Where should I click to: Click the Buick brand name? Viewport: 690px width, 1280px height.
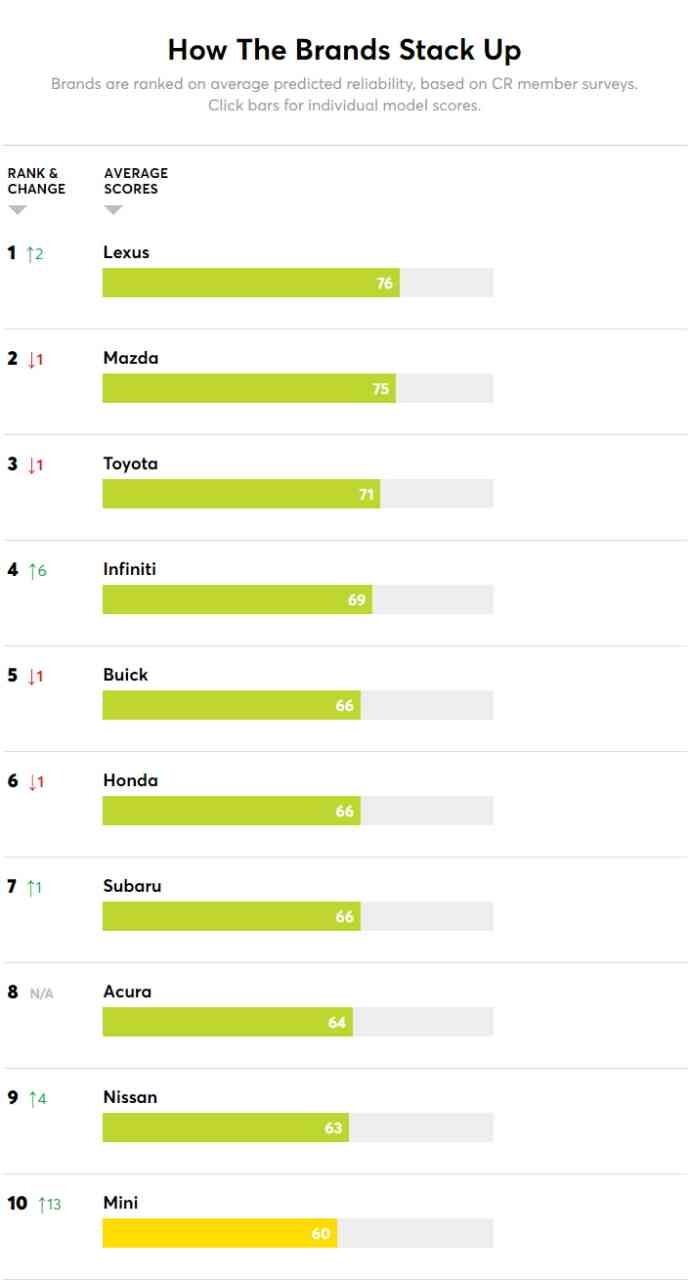pos(125,675)
